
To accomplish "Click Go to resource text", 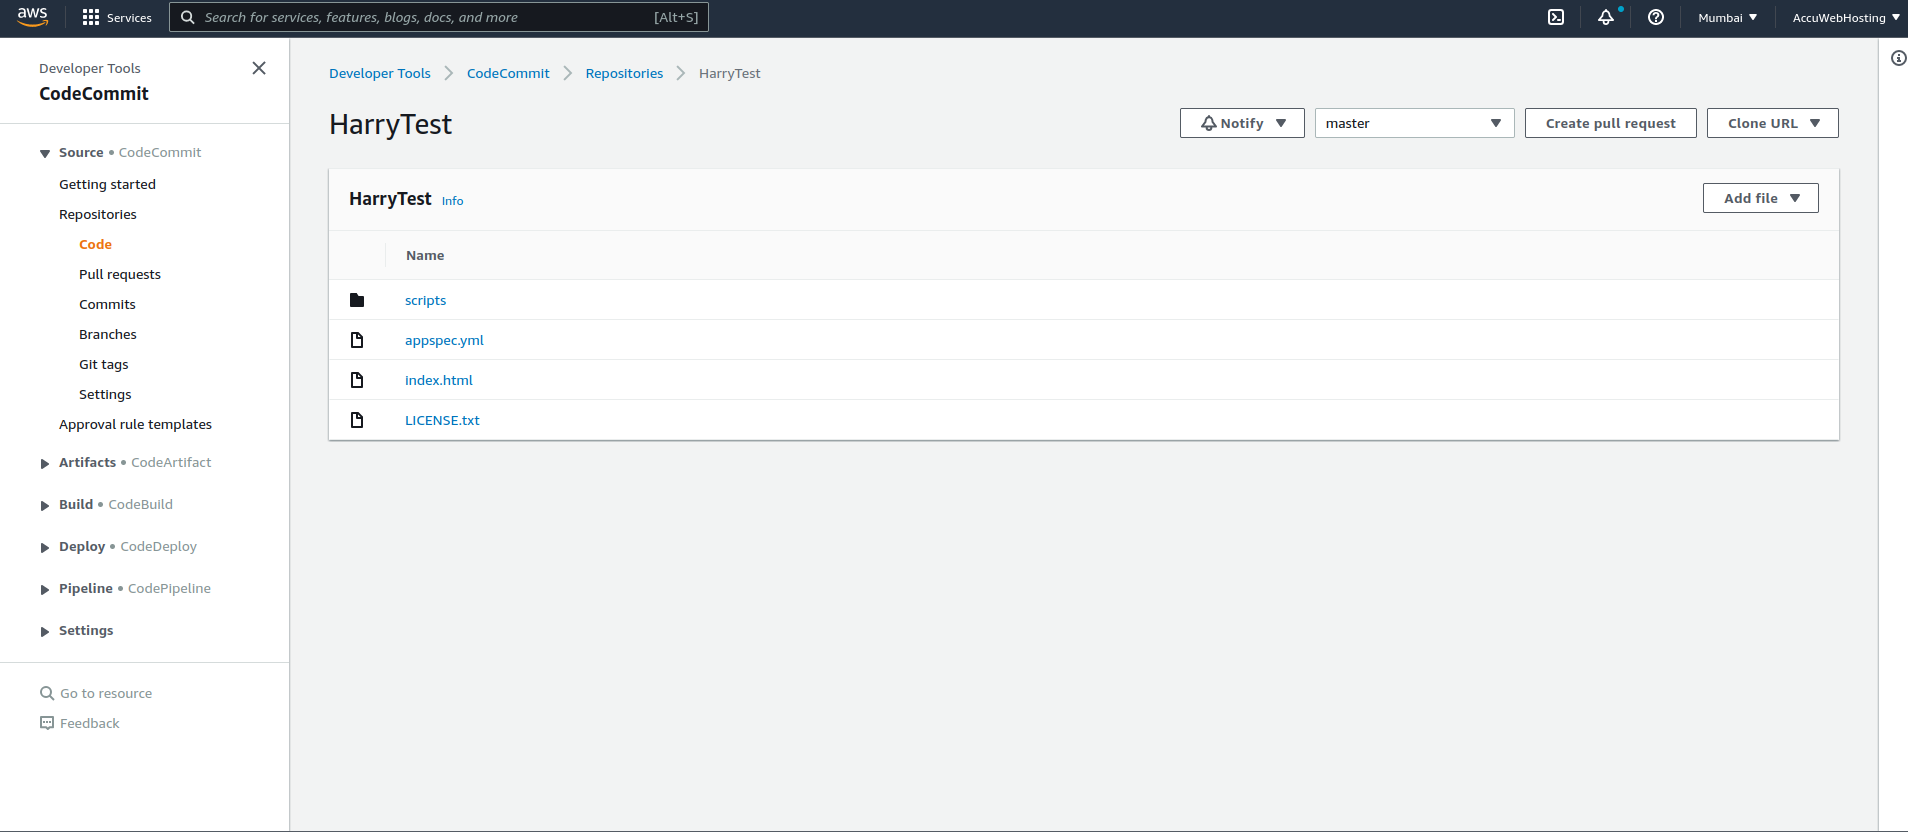I will pos(106,693).
